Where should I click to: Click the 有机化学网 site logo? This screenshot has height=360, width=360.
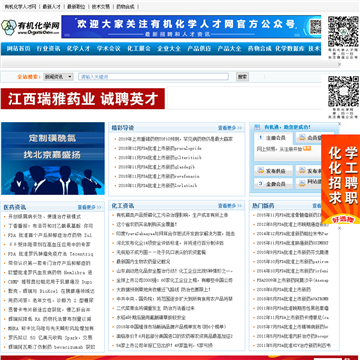(30, 27)
